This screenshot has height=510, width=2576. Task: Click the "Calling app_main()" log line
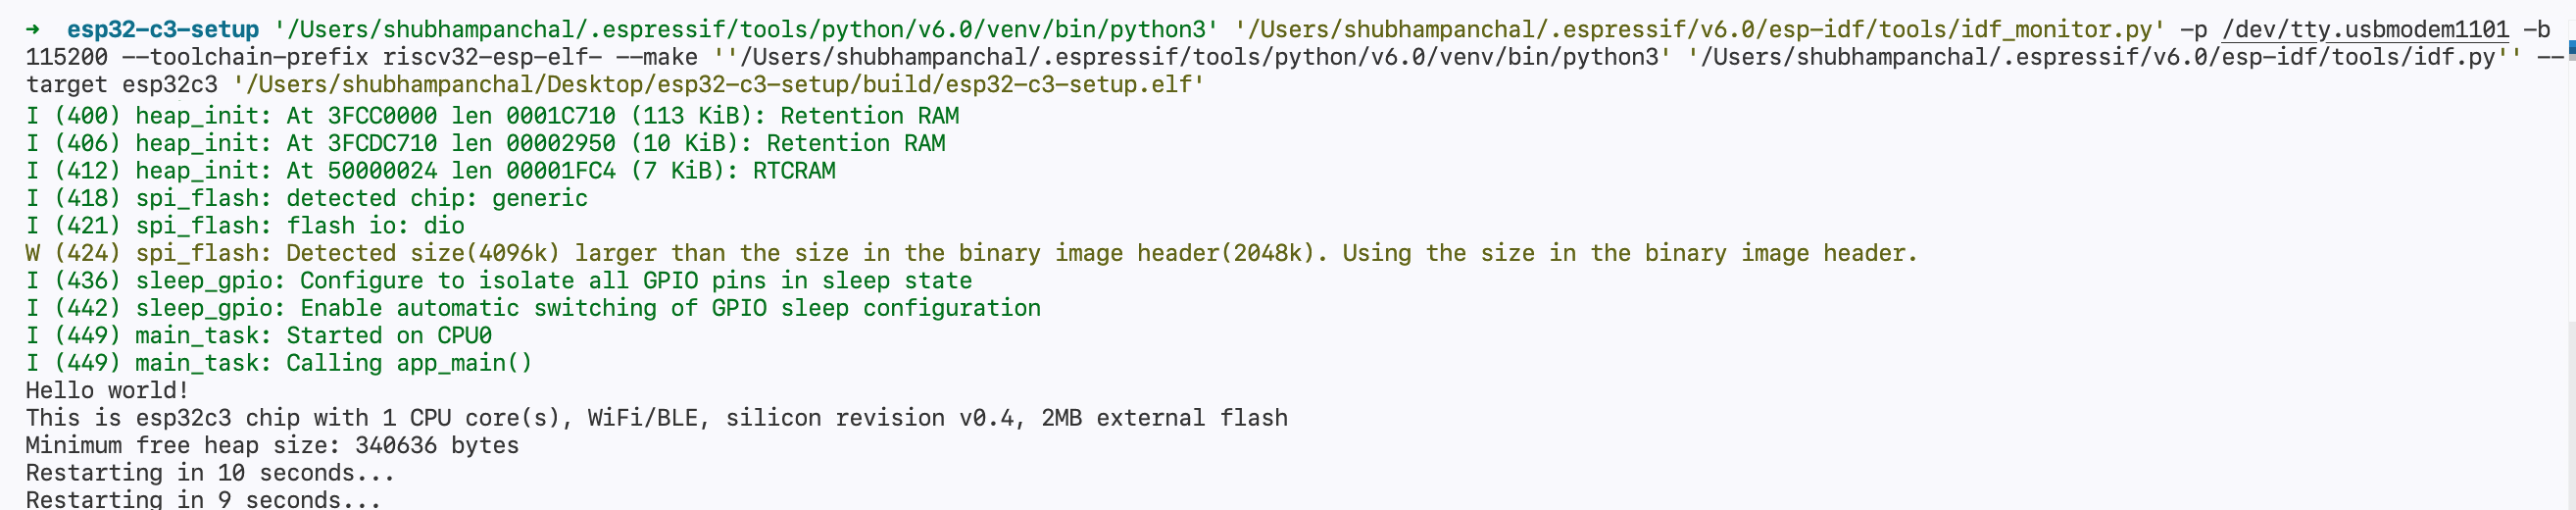click(x=279, y=363)
